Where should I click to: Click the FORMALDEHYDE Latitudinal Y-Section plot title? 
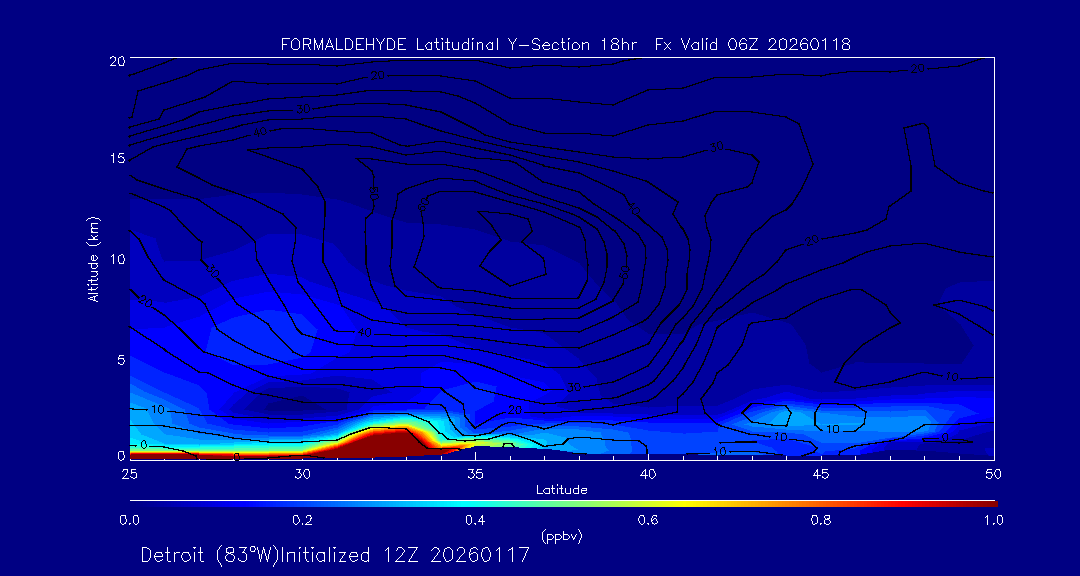tap(565, 45)
